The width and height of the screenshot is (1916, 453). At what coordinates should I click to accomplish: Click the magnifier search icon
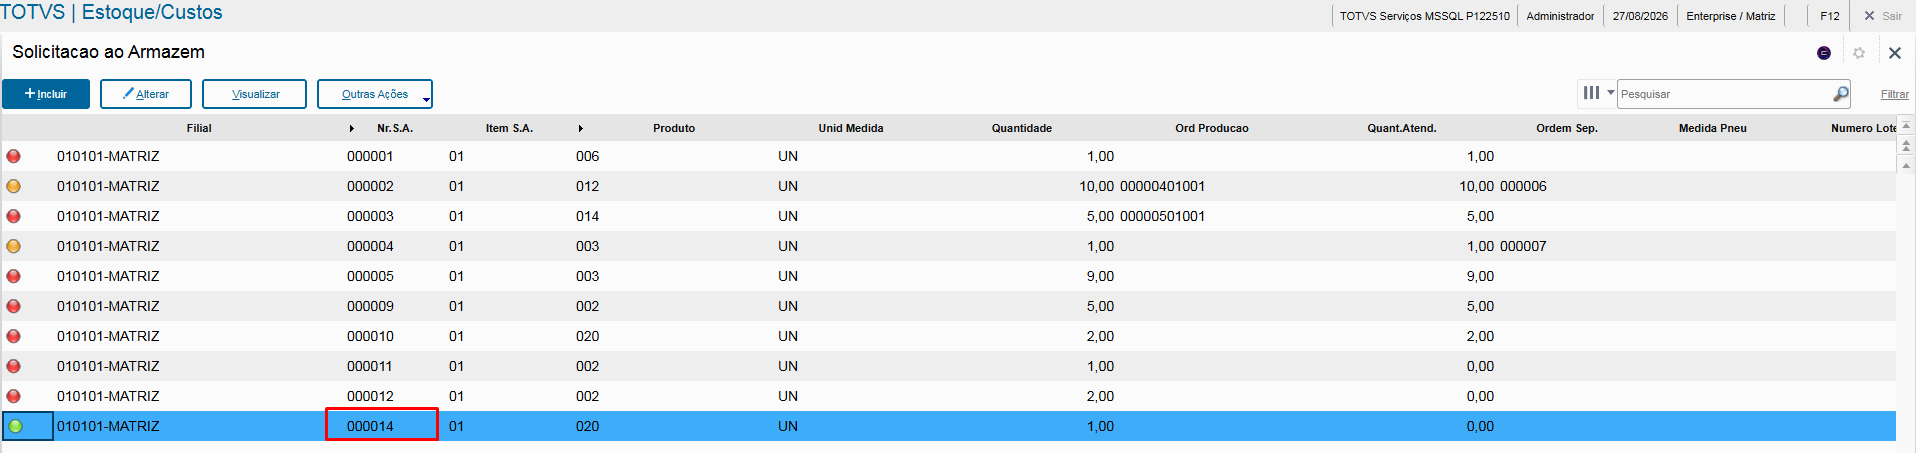pos(1840,94)
